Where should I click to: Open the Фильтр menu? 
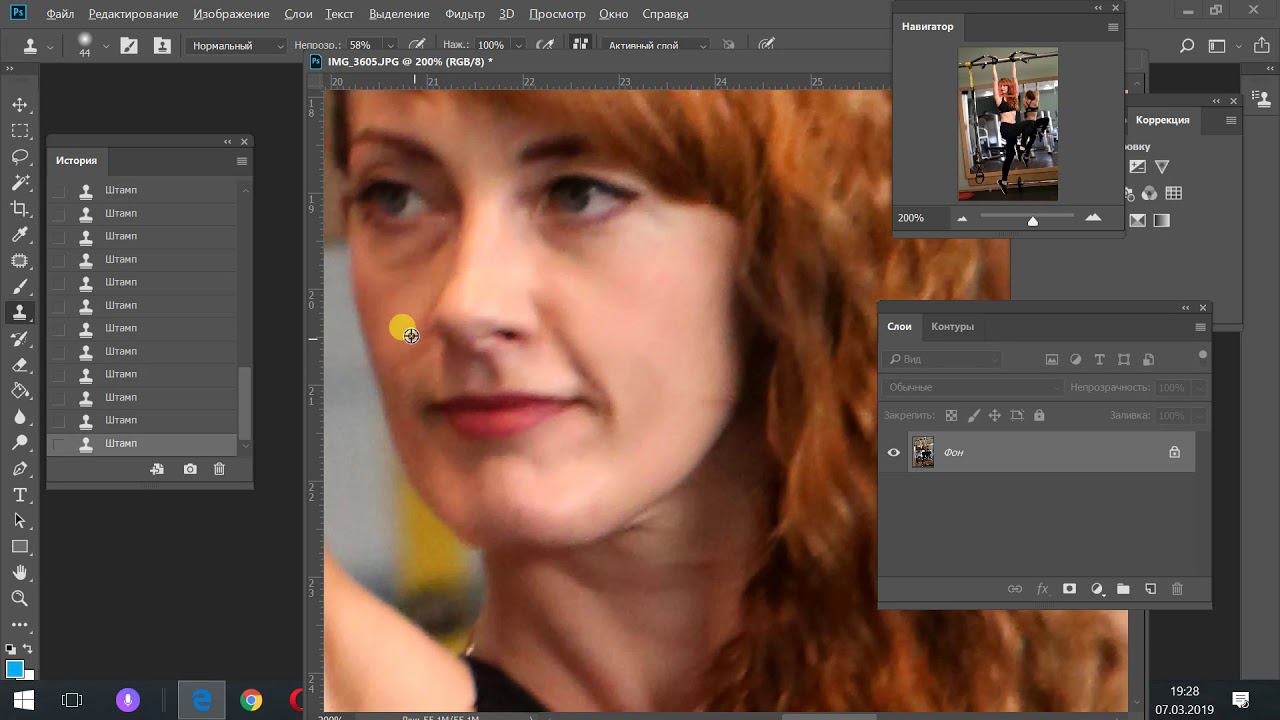point(464,15)
